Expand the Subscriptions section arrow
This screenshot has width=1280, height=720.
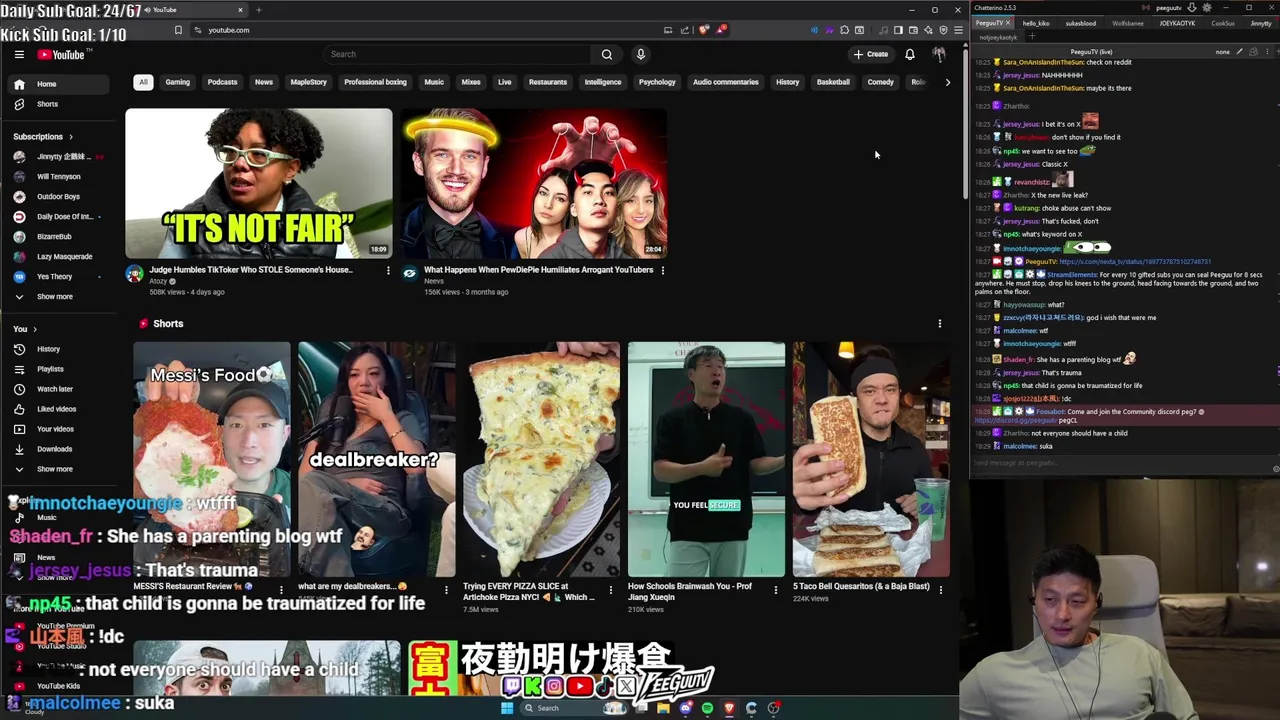(71, 137)
